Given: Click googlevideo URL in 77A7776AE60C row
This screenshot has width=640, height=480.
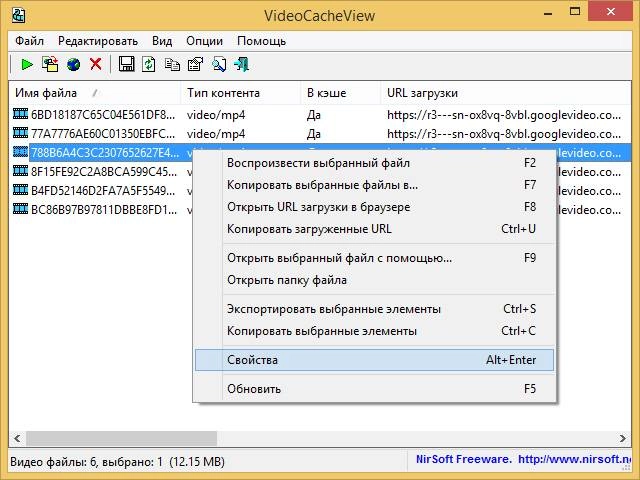Looking at the screenshot, I should click(x=504, y=134).
